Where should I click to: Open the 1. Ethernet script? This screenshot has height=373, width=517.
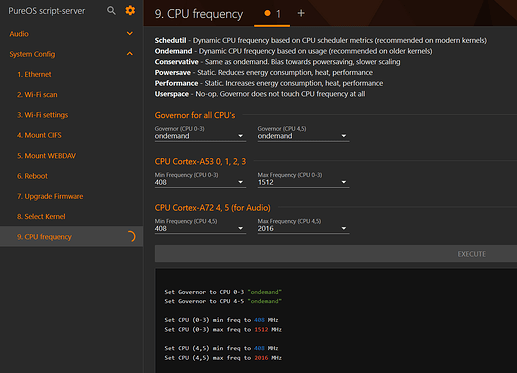34,74
